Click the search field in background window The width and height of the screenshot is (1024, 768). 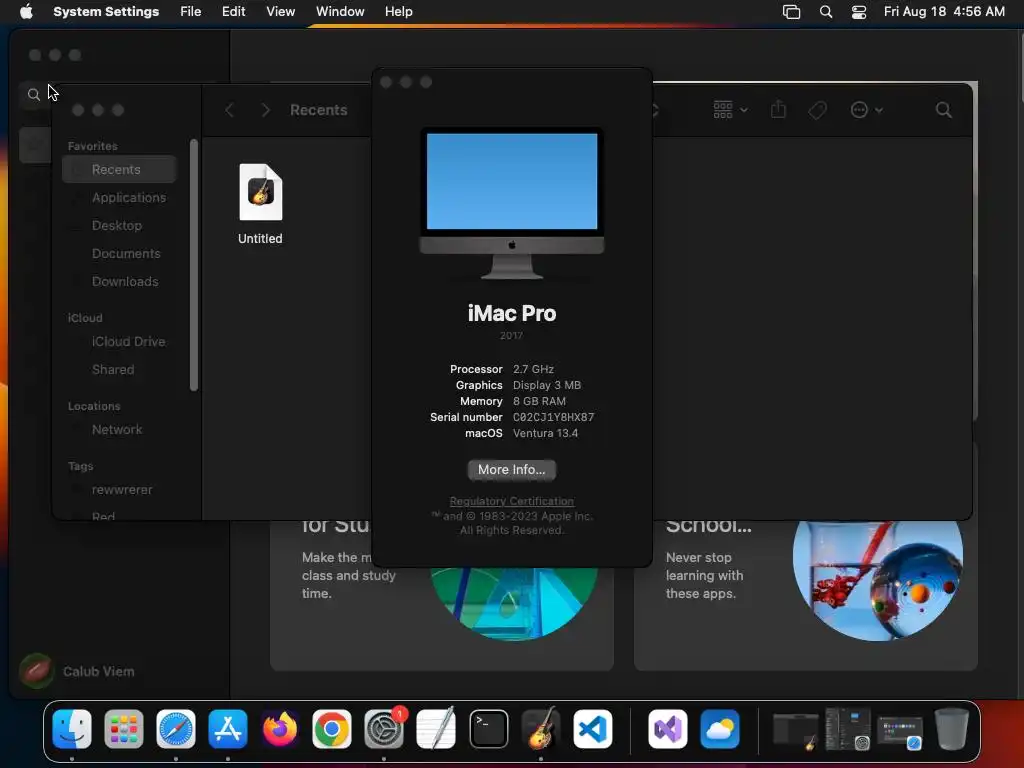pos(36,95)
